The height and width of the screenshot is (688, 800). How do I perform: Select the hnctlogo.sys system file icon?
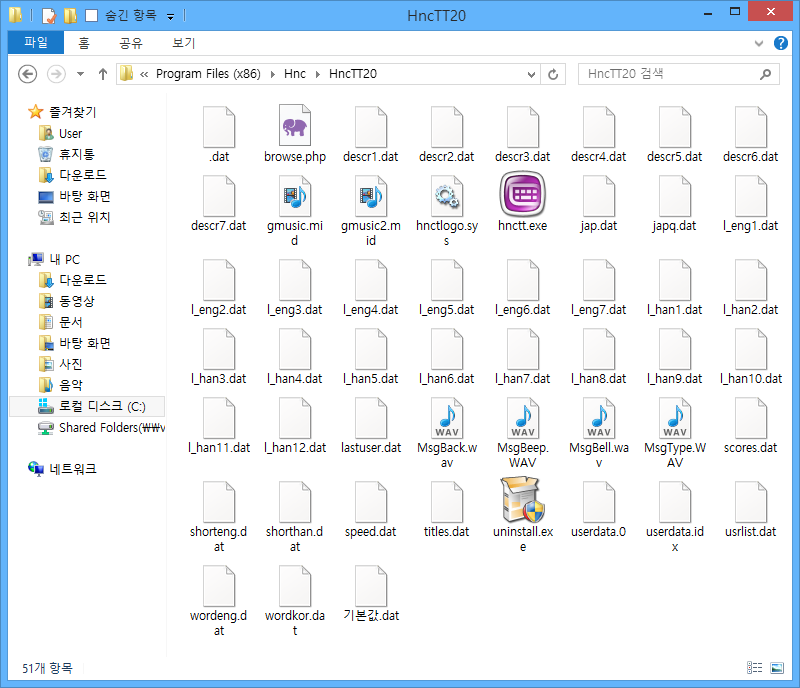click(x=447, y=195)
